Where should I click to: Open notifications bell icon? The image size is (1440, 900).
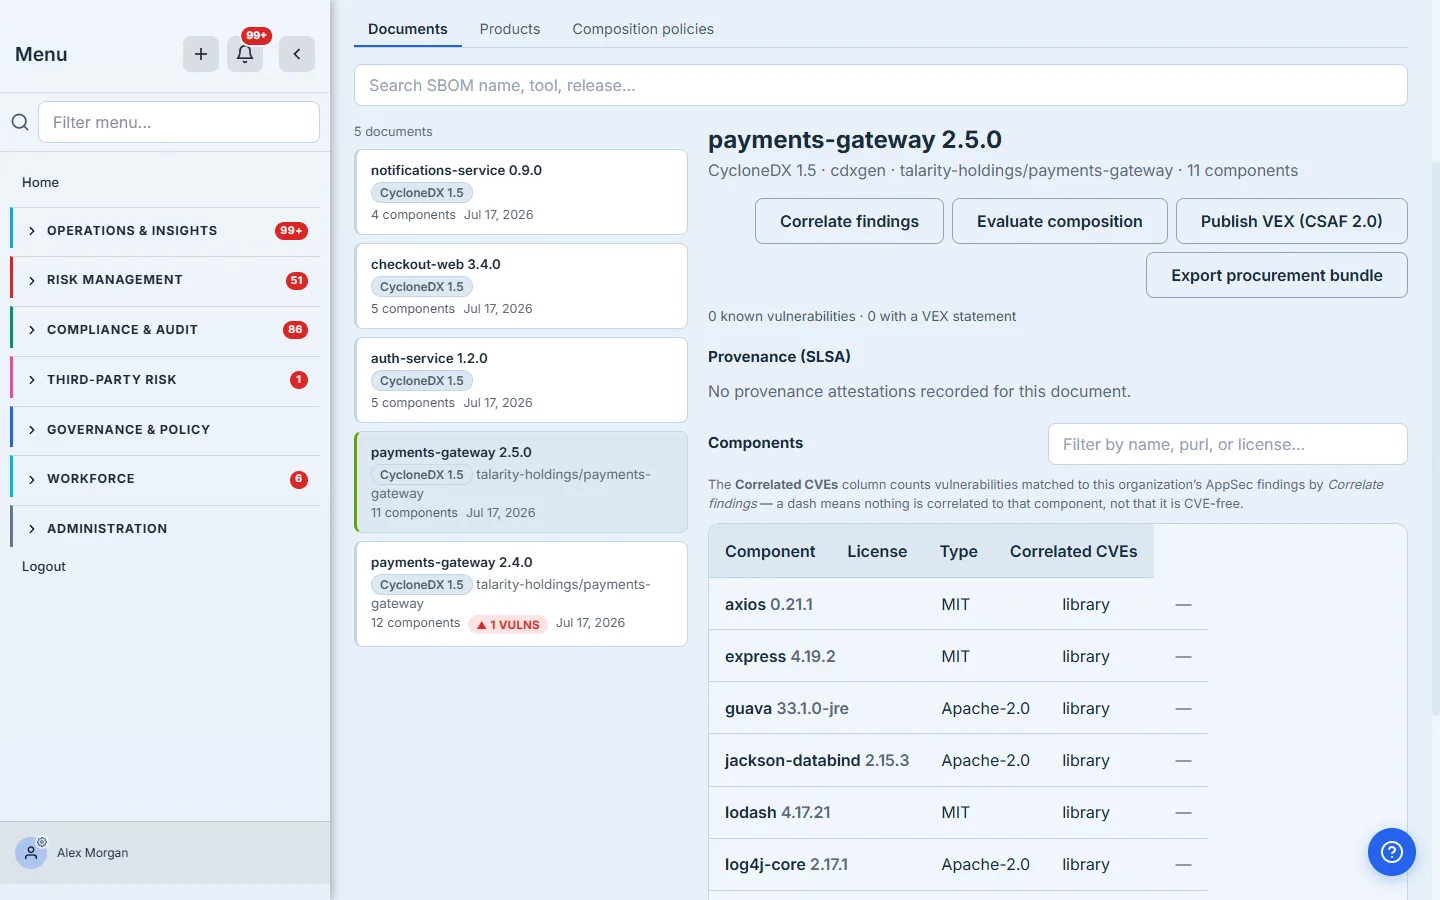pos(245,54)
